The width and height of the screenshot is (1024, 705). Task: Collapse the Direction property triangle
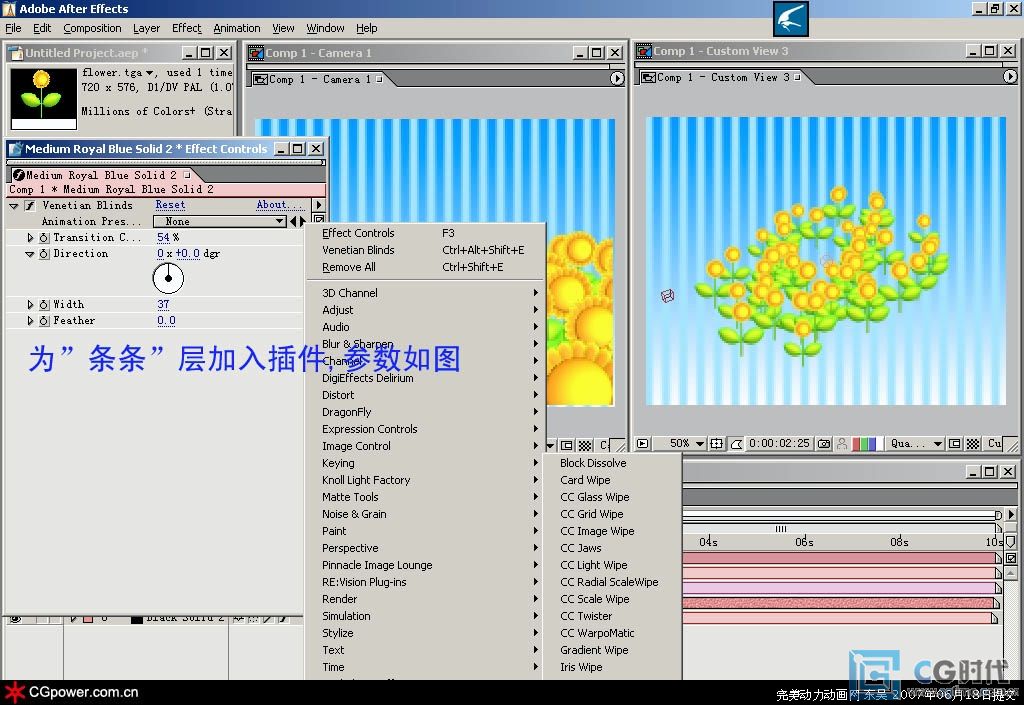30,254
